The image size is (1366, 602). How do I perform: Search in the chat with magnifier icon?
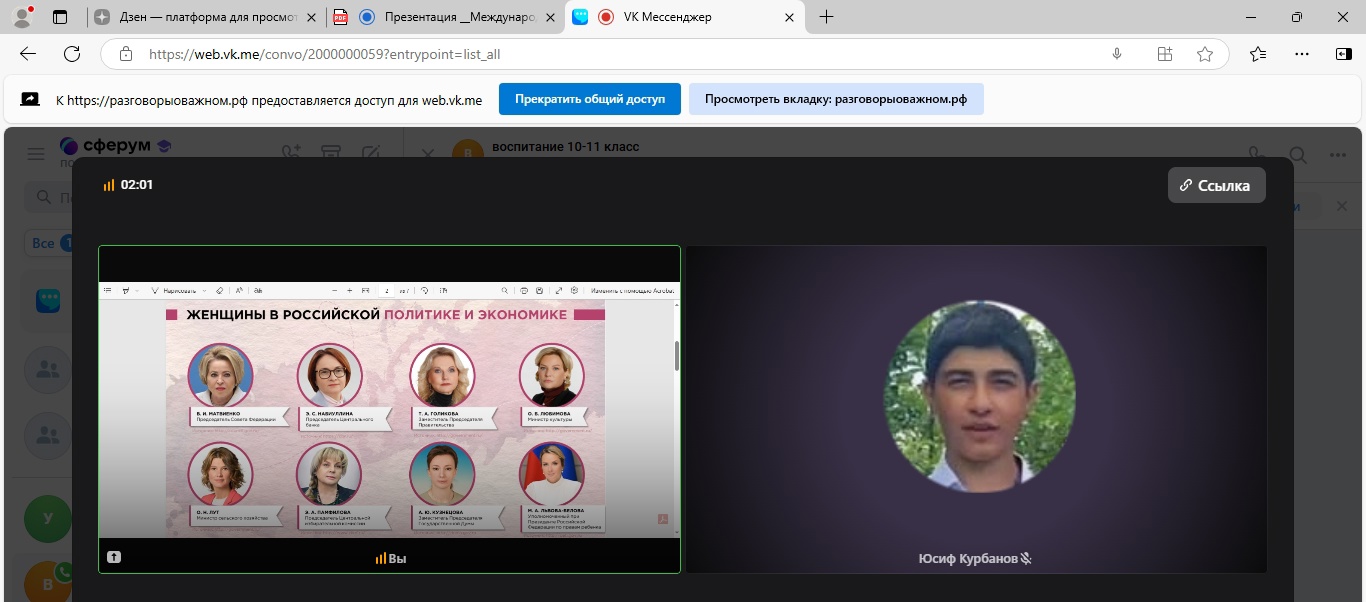pyautogui.click(x=1297, y=155)
